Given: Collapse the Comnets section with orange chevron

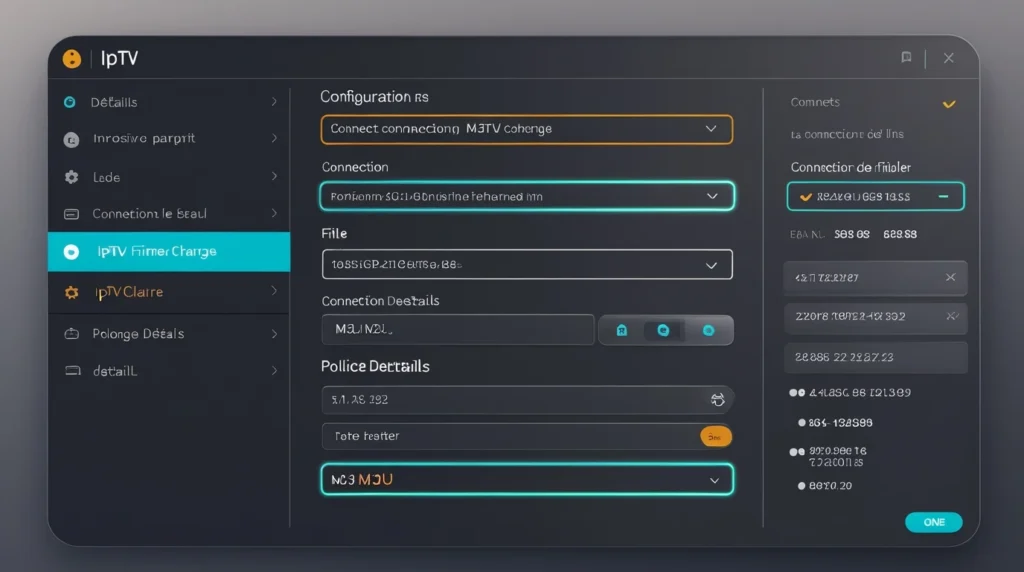Looking at the screenshot, I should point(949,104).
